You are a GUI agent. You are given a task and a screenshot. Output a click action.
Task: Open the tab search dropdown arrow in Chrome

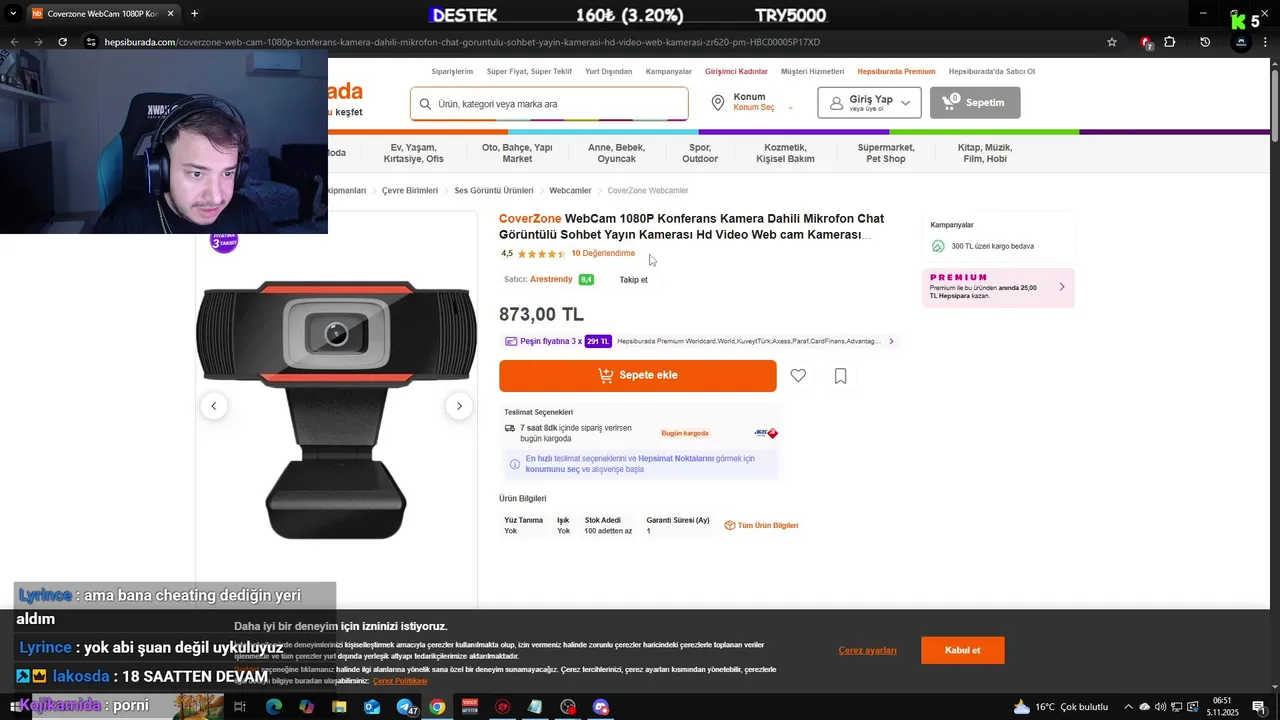[x=13, y=14]
